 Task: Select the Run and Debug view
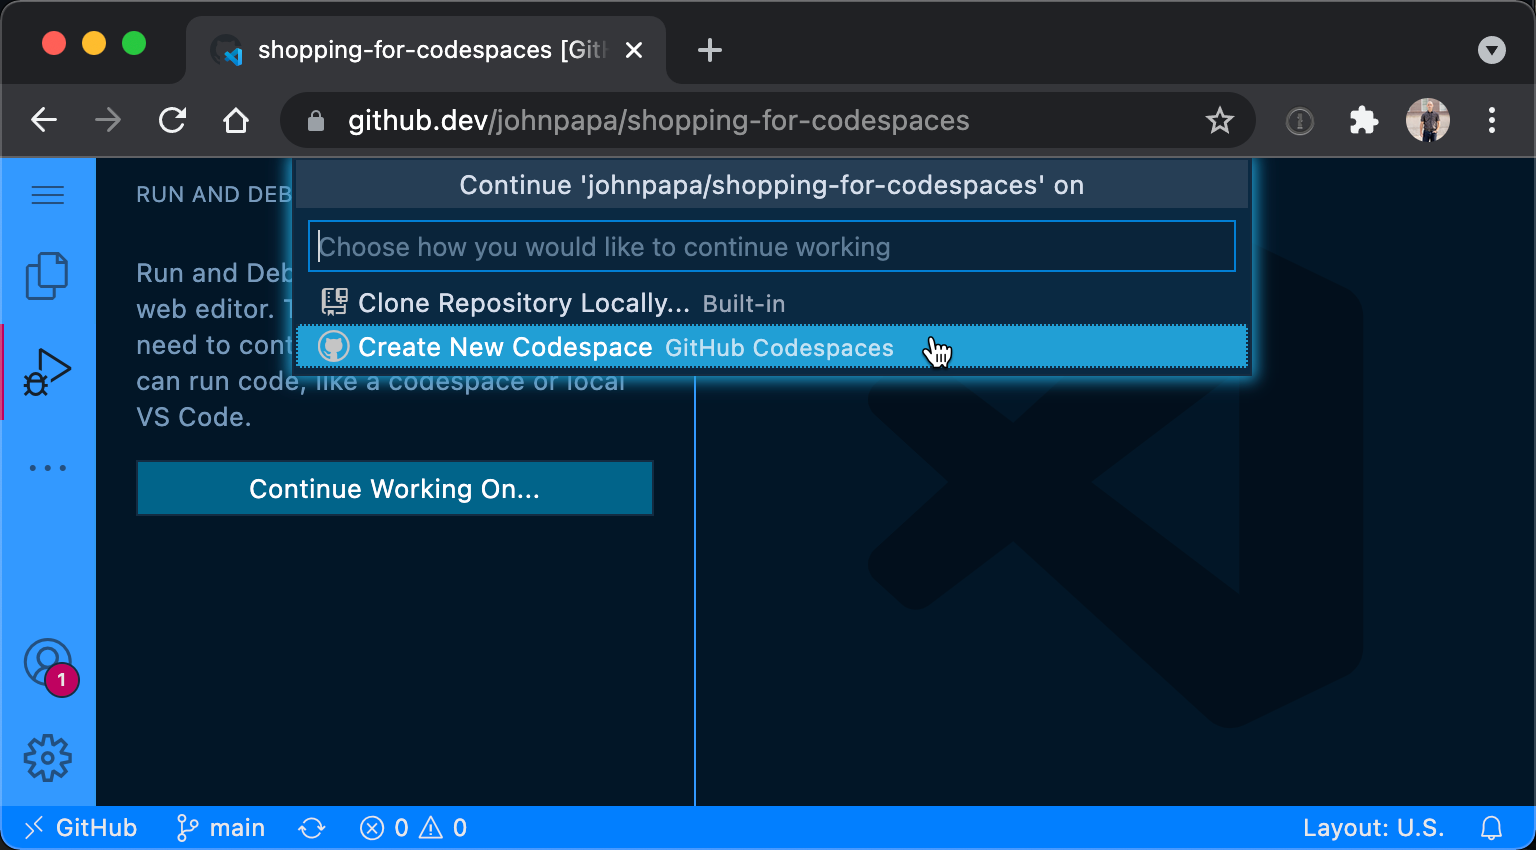(47, 372)
